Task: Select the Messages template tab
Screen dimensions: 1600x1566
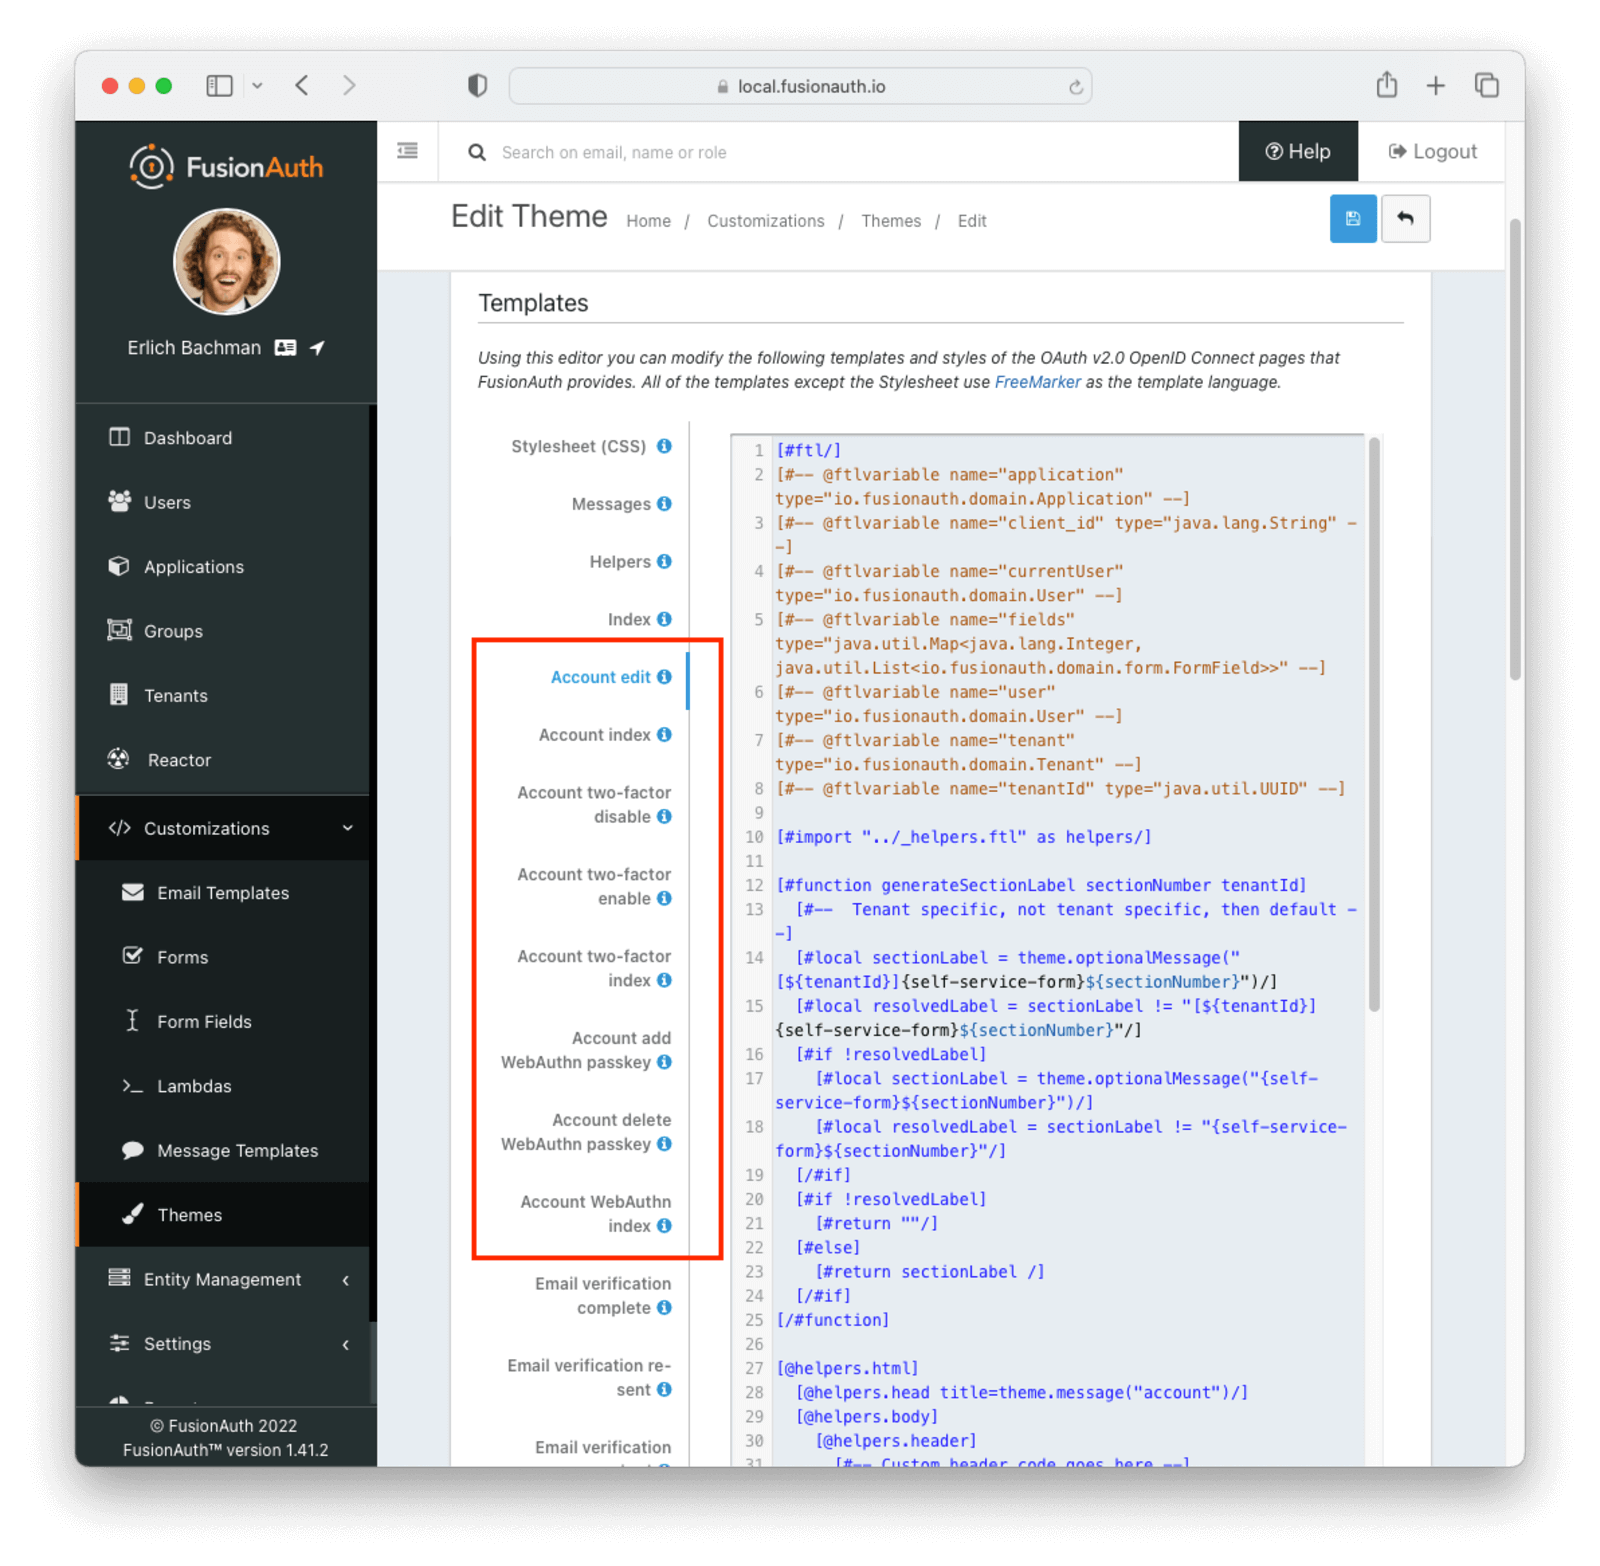Action: tap(610, 504)
